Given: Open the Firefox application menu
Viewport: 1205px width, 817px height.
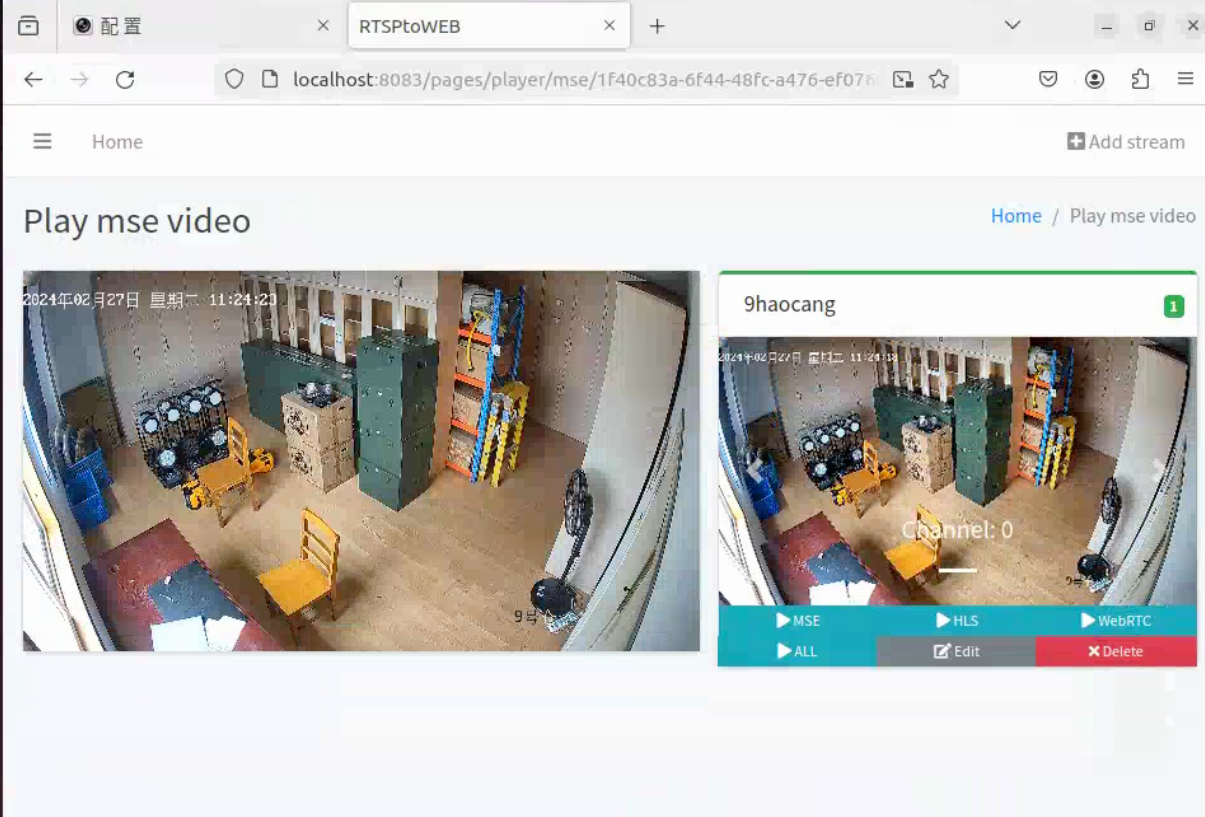Looking at the screenshot, I should [1185, 80].
